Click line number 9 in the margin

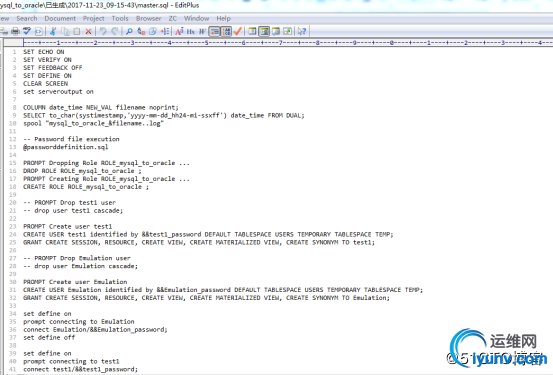tap(14, 115)
